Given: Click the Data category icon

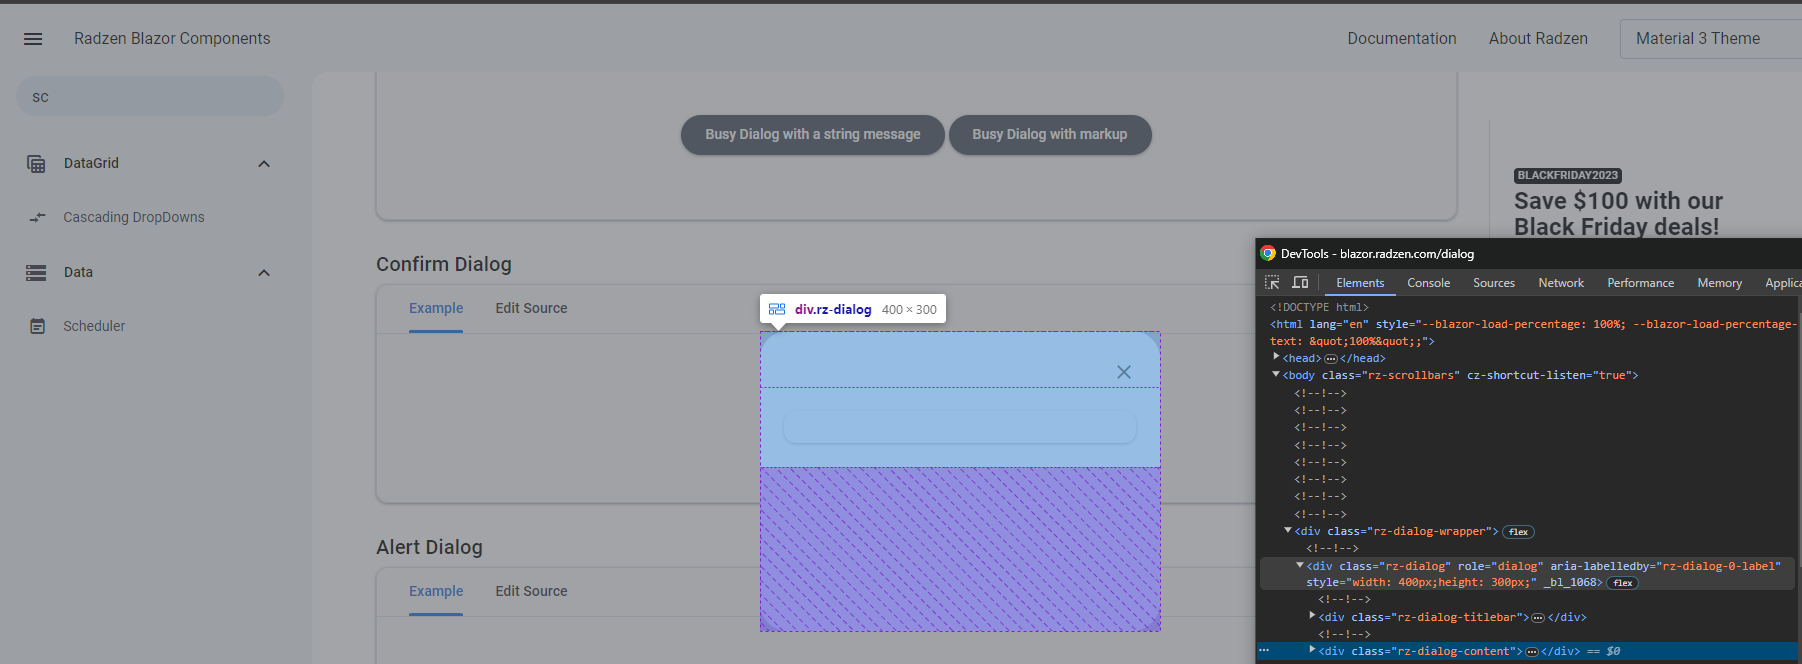Looking at the screenshot, I should tap(36, 273).
